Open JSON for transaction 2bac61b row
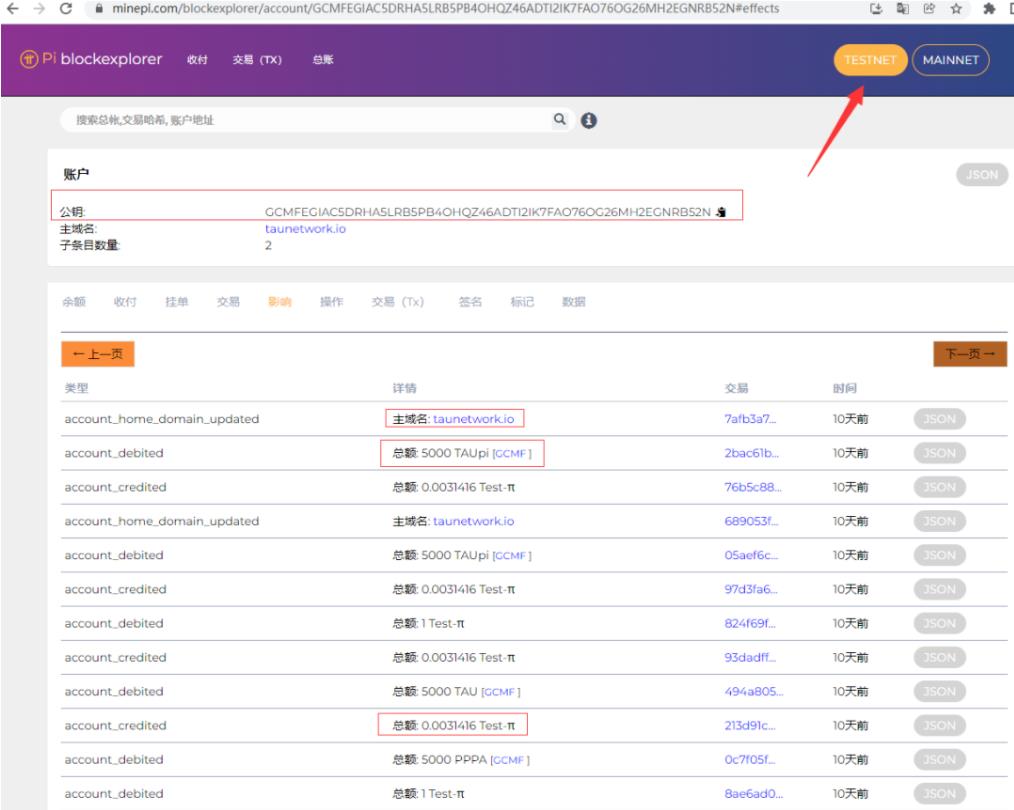Screen dimensions: 1014x810 (940, 453)
